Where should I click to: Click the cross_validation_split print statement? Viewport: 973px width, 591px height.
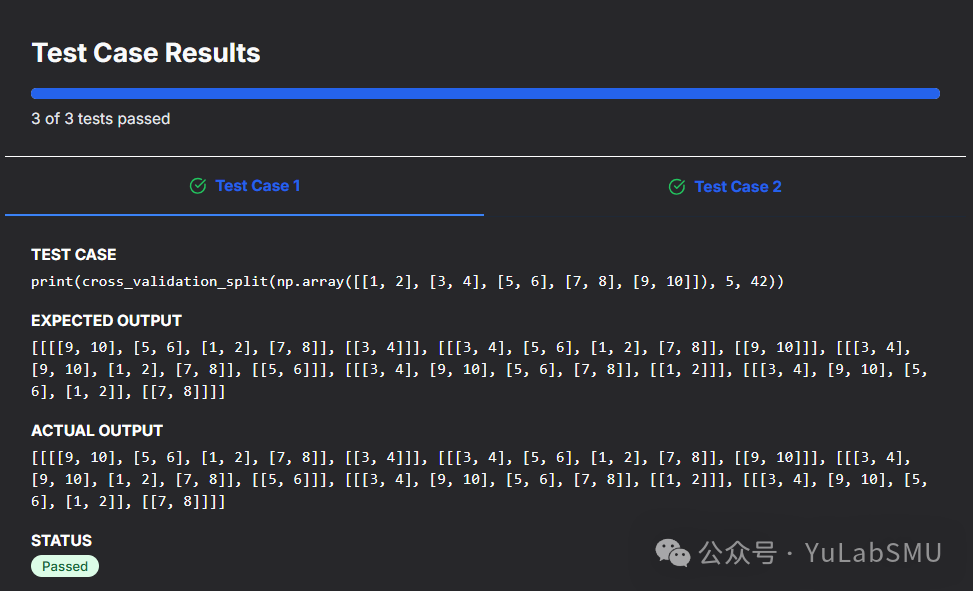point(407,282)
